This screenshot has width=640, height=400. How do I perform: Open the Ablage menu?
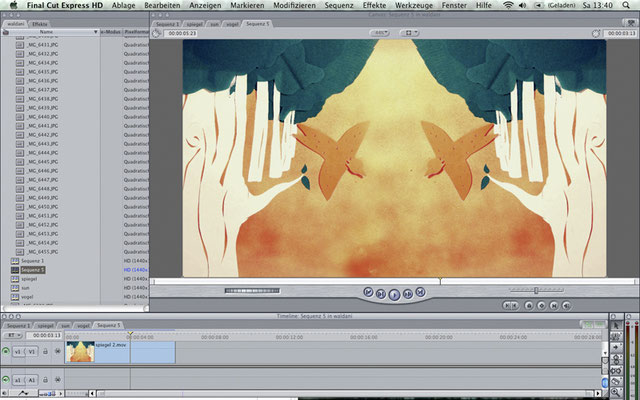[x=123, y=5]
